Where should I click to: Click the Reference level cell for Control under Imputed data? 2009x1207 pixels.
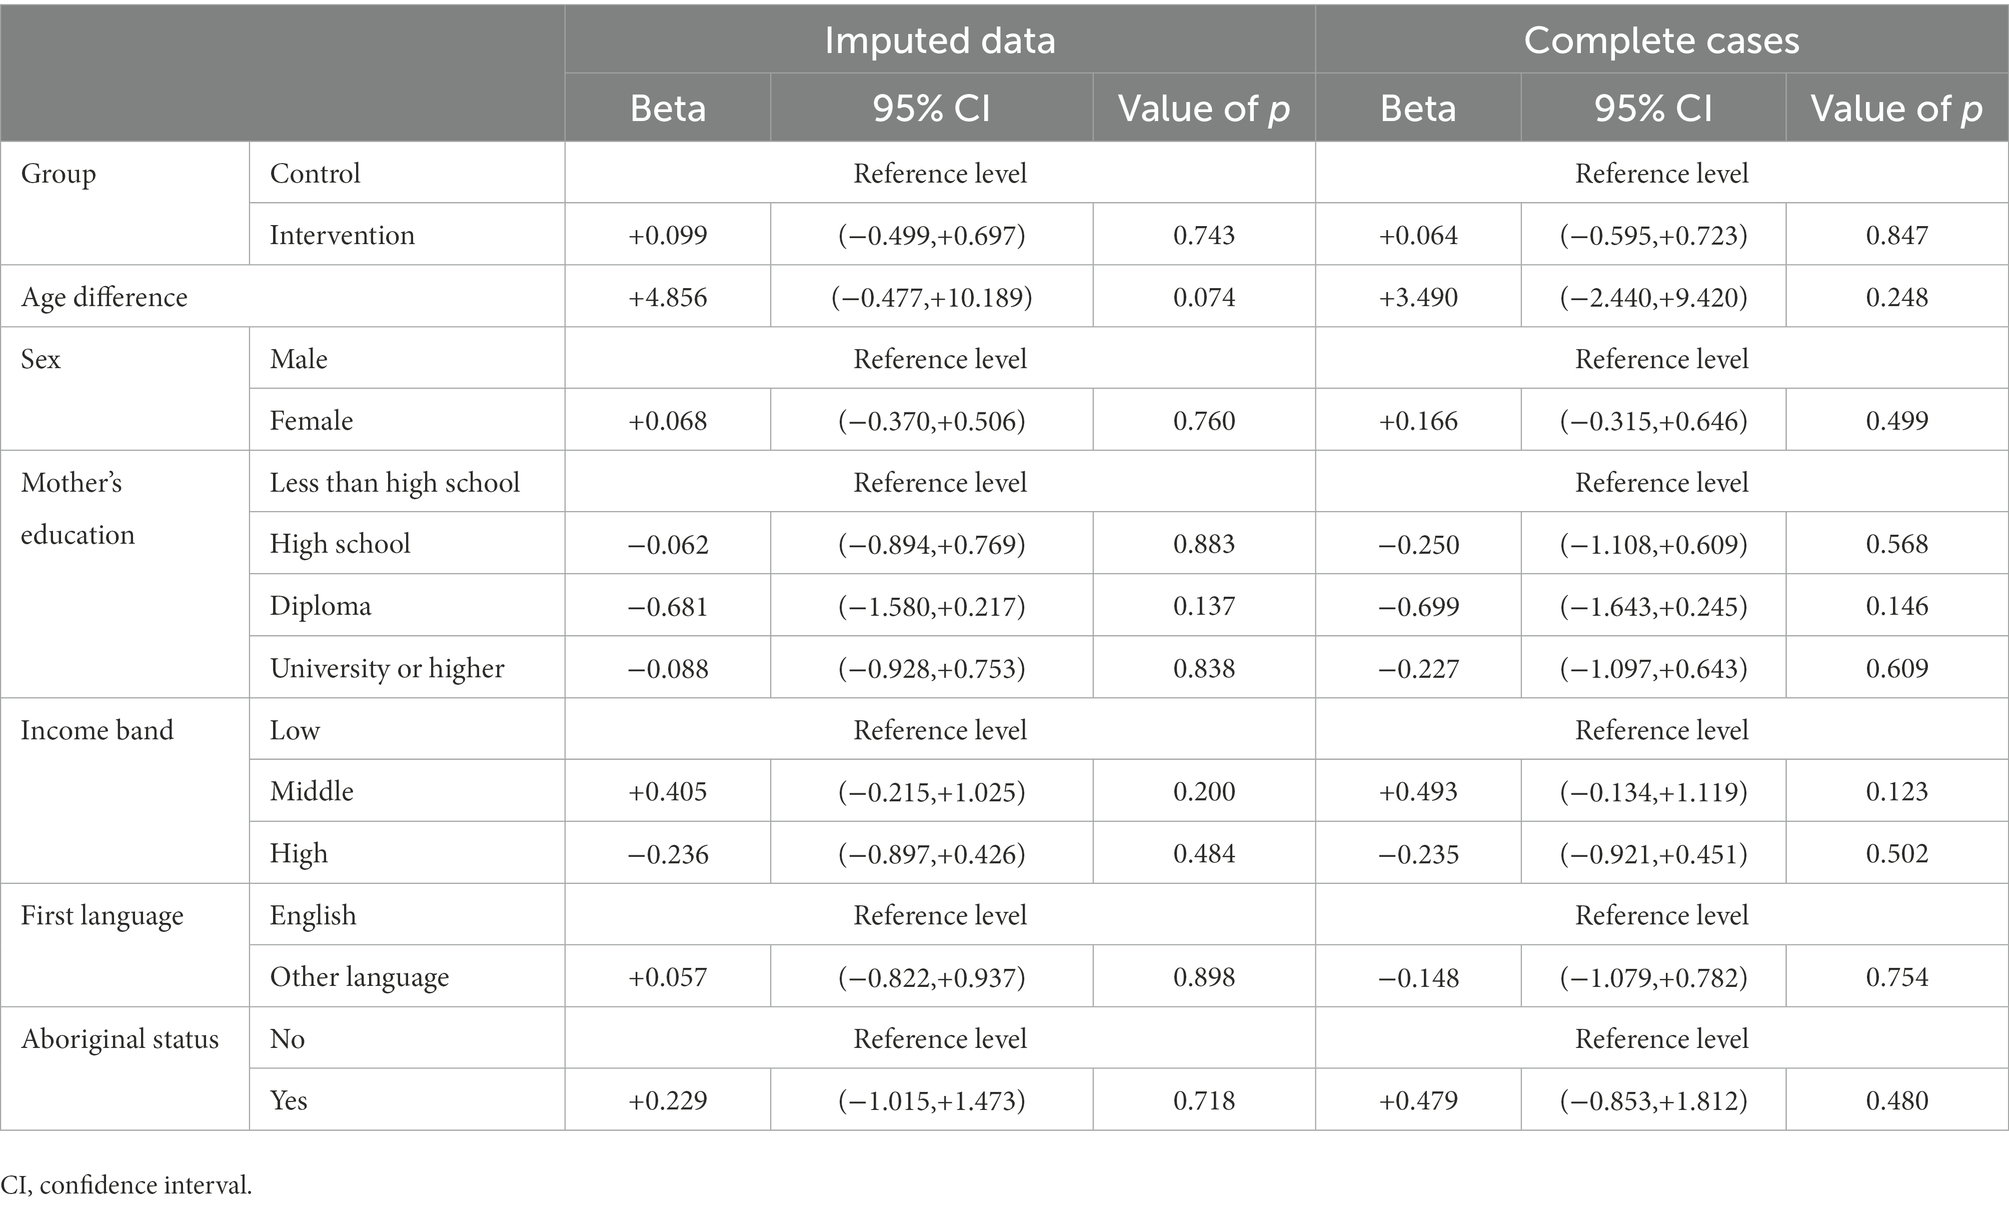point(939,173)
